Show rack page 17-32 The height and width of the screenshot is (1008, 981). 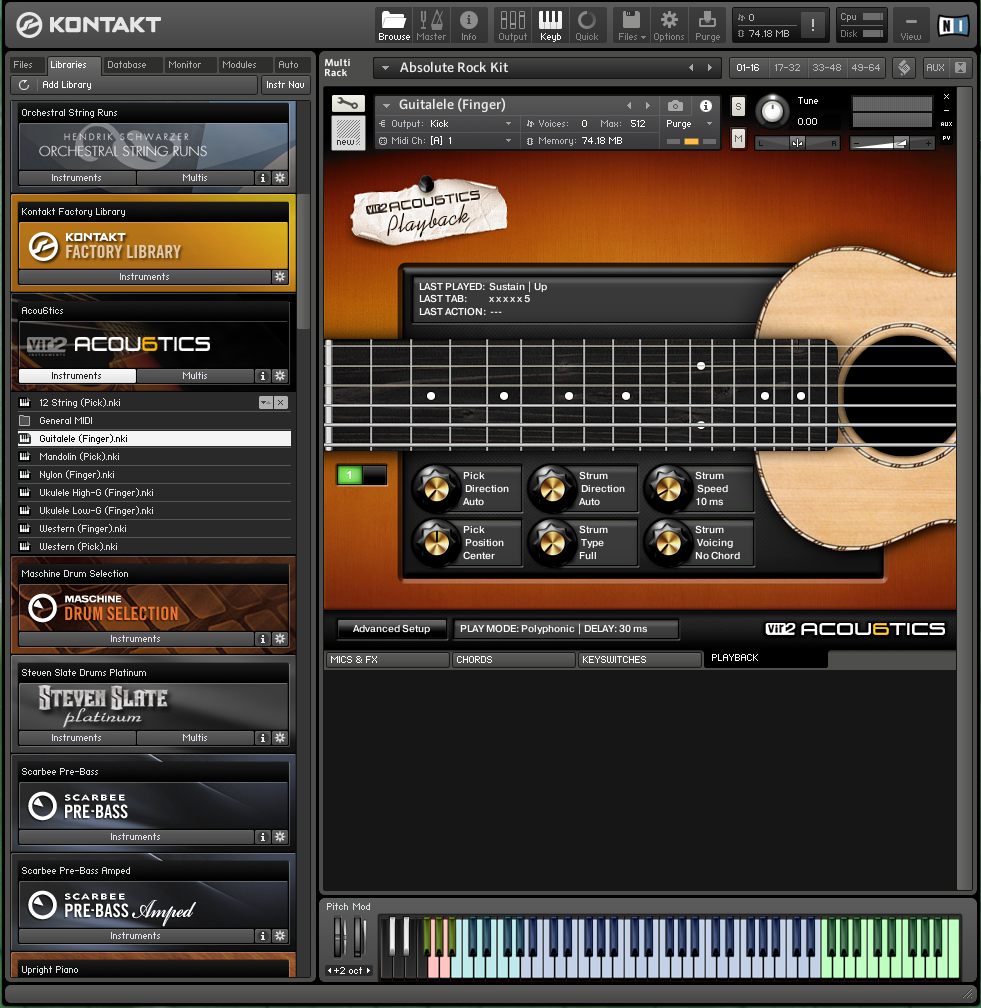787,68
